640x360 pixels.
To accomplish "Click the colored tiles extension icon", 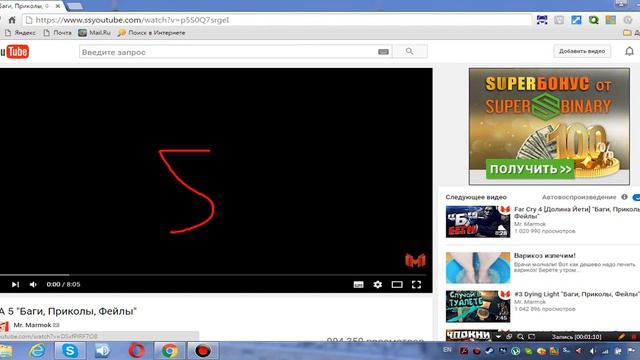I will pyautogui.click(x=611, y=20).
